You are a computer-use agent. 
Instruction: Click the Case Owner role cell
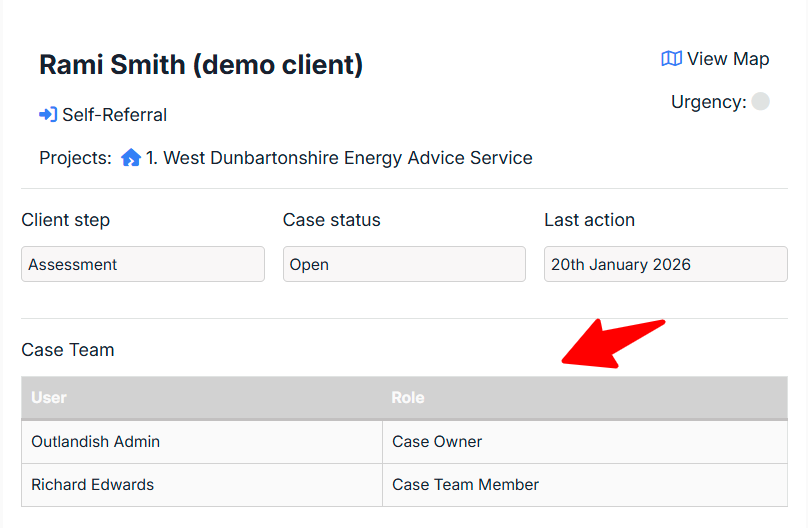coord(437,442)
